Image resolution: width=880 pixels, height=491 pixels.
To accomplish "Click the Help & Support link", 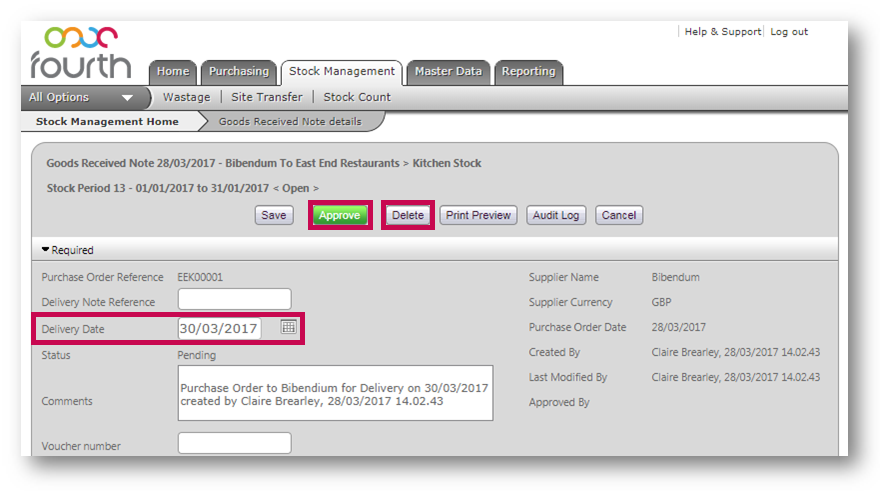I will (x=722, y=32).
